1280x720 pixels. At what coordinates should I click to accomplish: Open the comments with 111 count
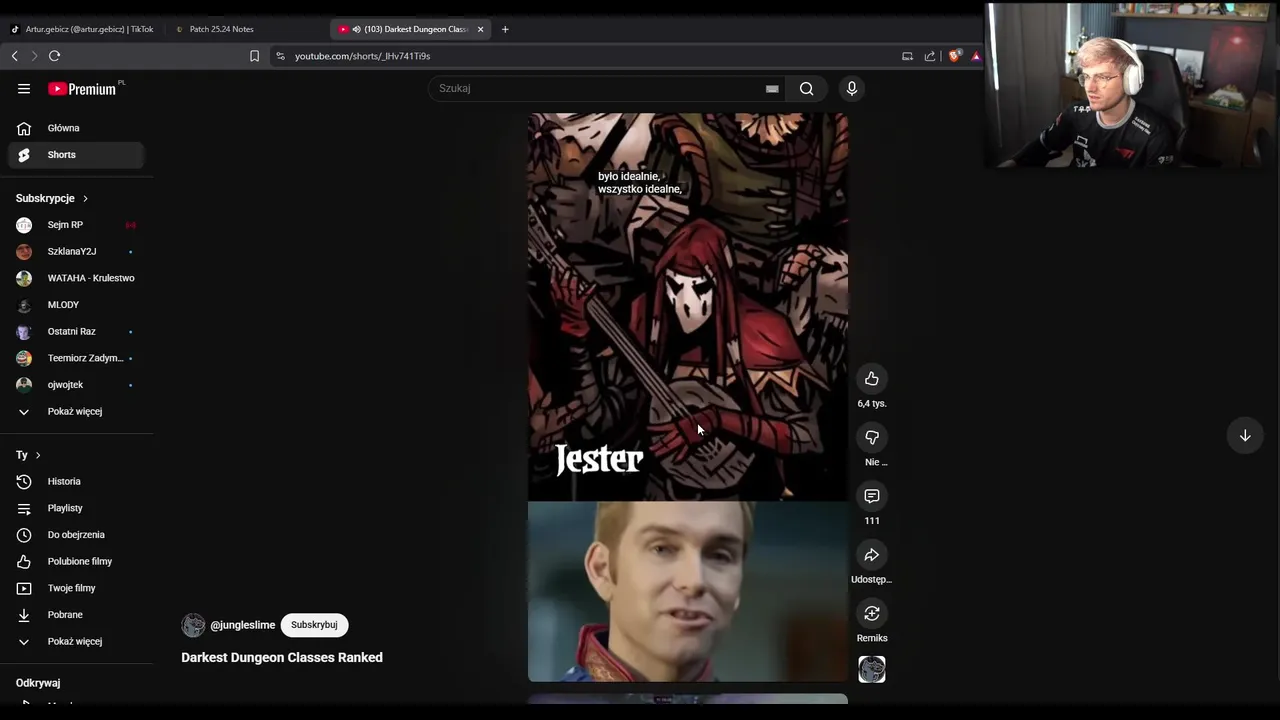tap(872, 496)
